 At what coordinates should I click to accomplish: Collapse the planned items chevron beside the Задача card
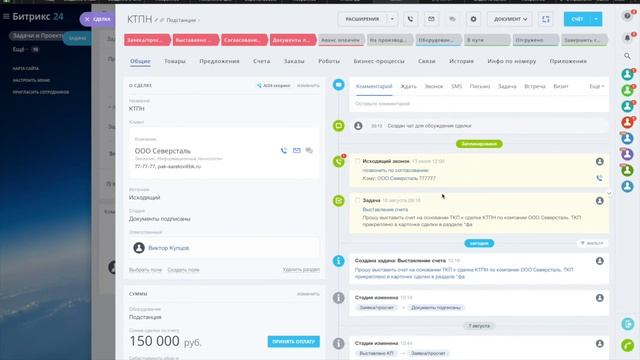(609, 194)
